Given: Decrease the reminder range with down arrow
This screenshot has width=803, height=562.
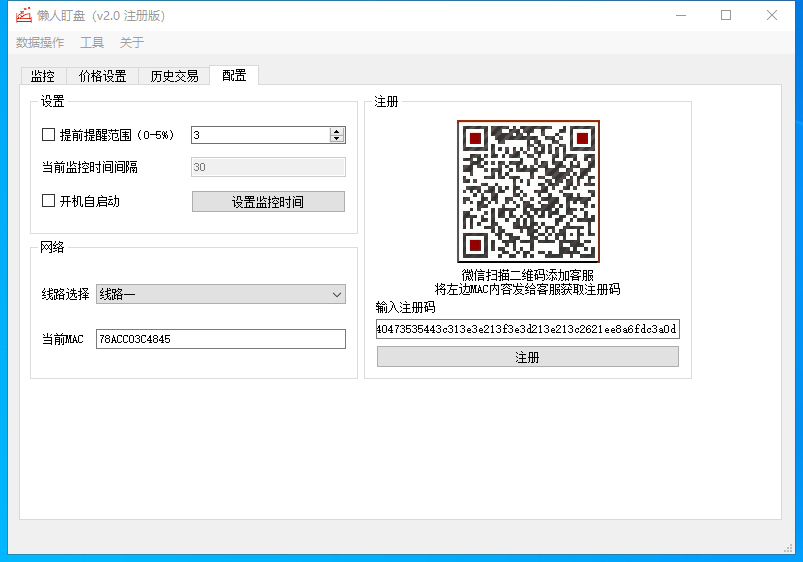Looking at the screenshot, I should click(336, 139).
